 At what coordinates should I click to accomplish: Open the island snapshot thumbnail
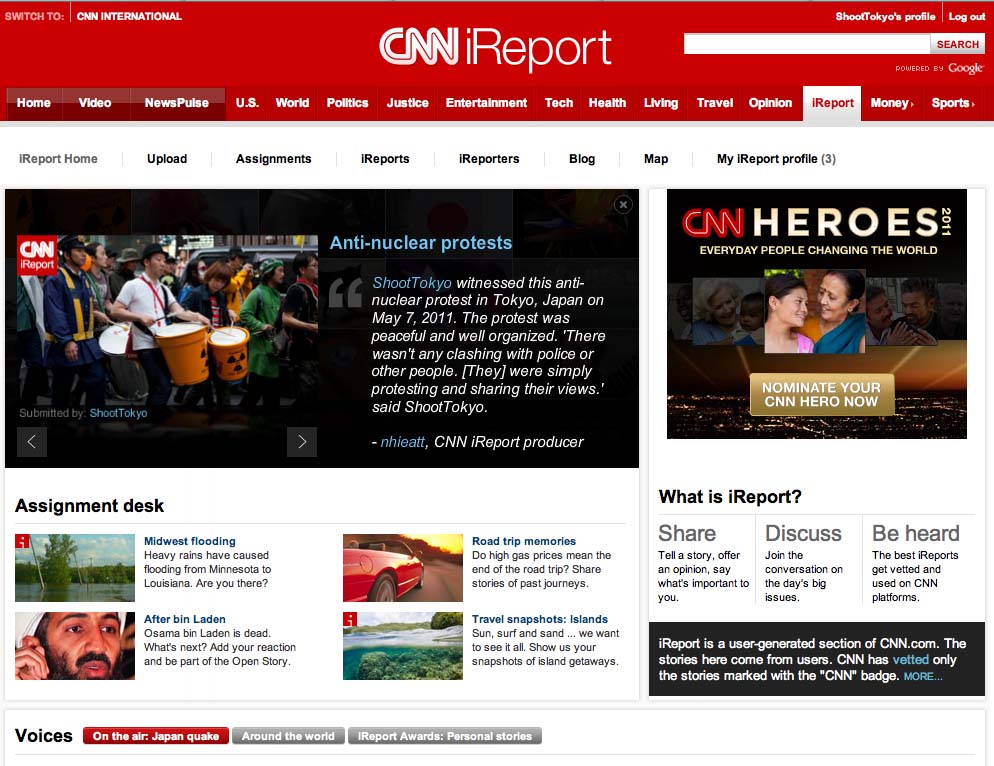click(x=403, y=646)
